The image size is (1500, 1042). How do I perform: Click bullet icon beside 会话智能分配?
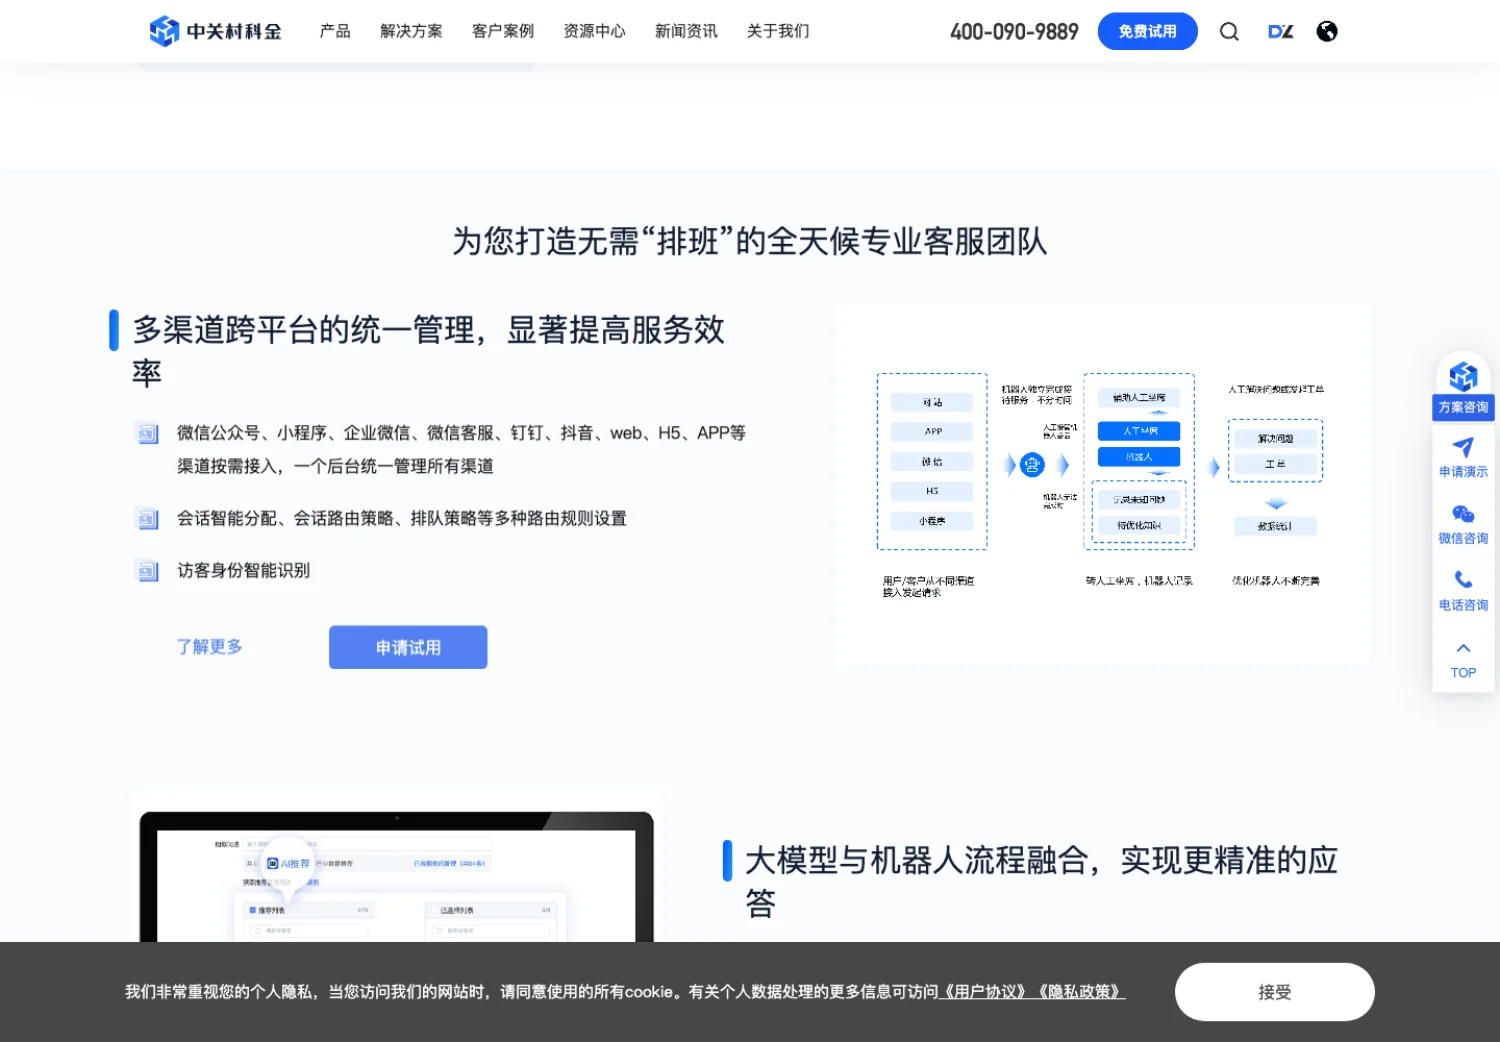pyautogui.click(x=147, y=519)
